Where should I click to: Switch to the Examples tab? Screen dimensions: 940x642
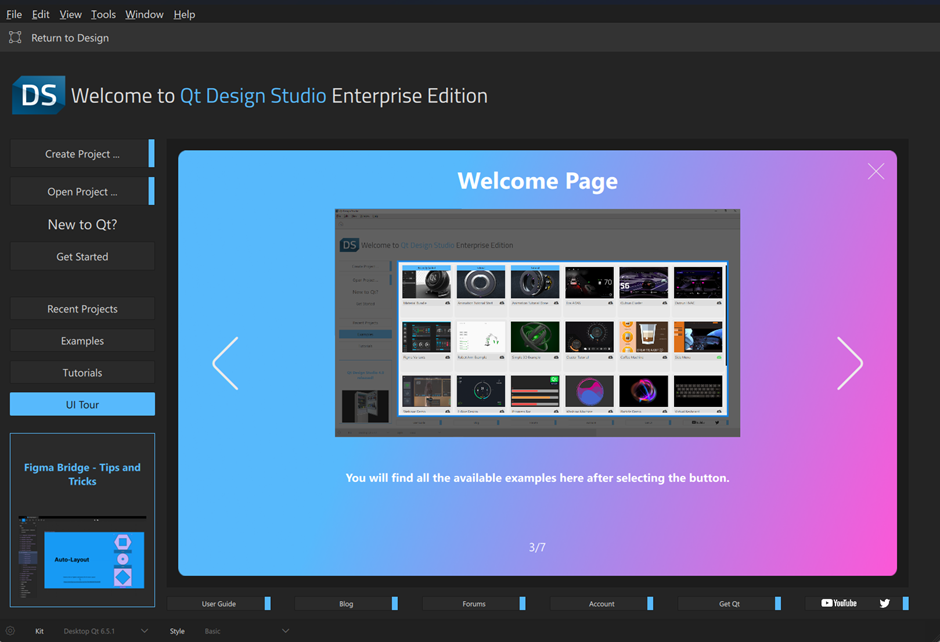(x=82, y=341)
